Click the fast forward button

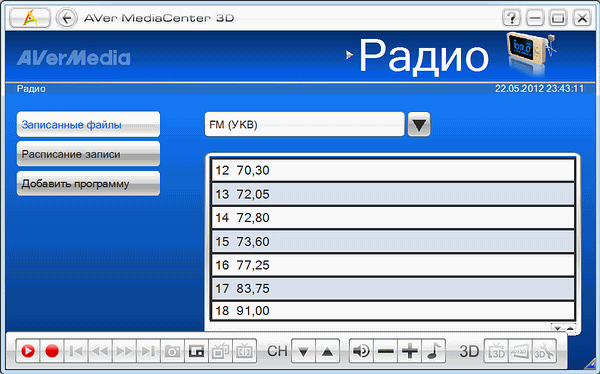click(x=124, y=351)
